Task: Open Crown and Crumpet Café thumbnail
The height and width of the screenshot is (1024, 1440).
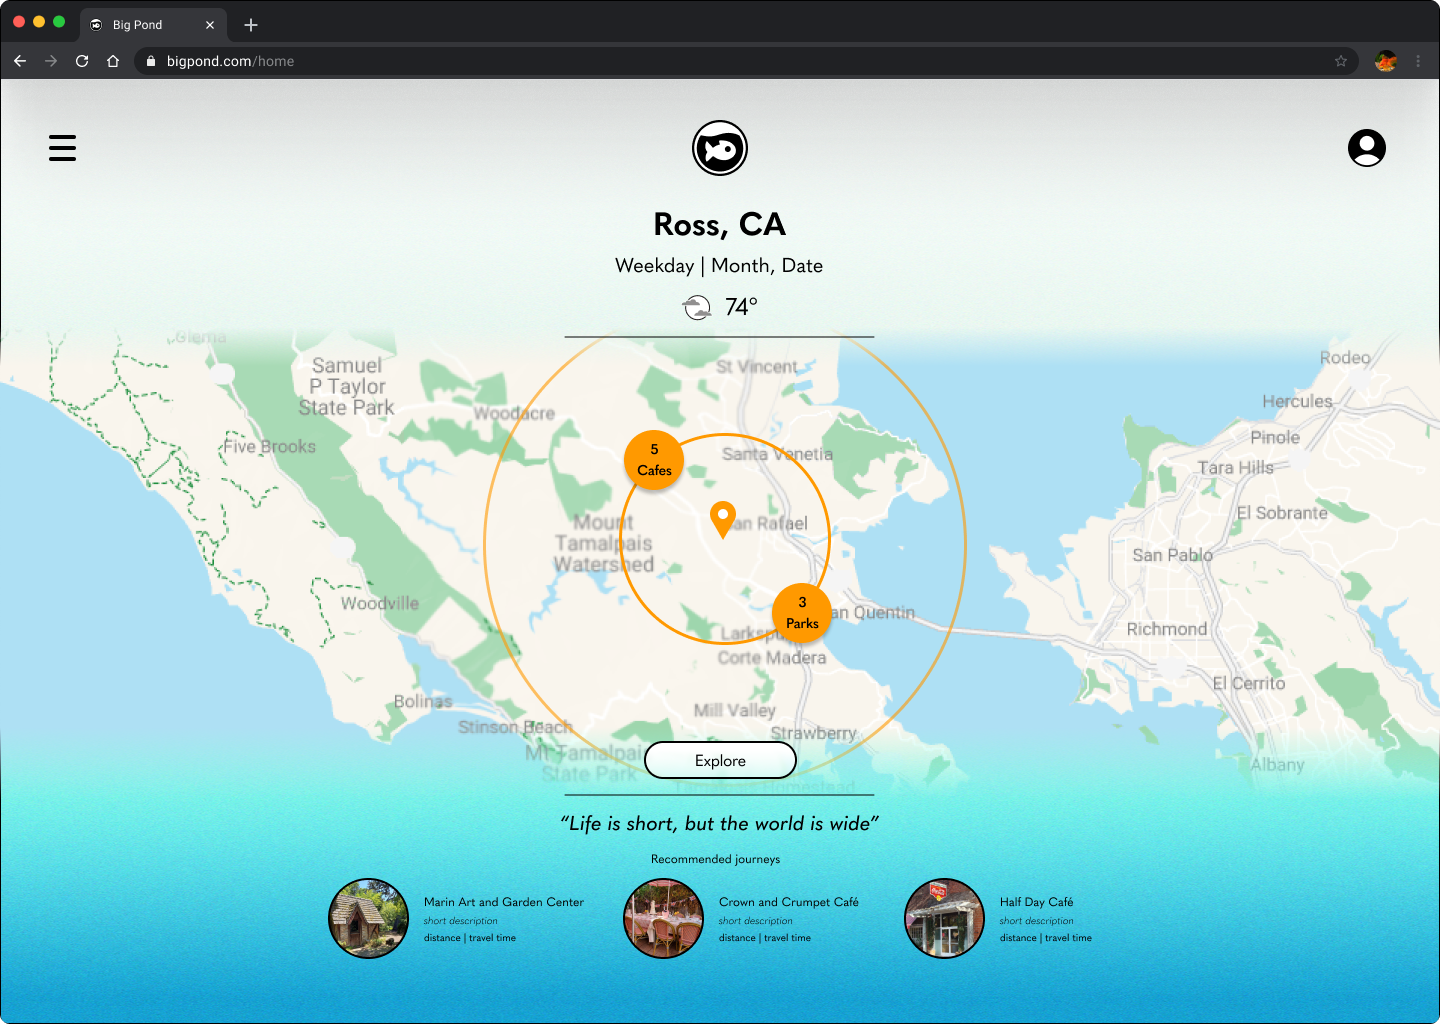Action: coord(664,918)
